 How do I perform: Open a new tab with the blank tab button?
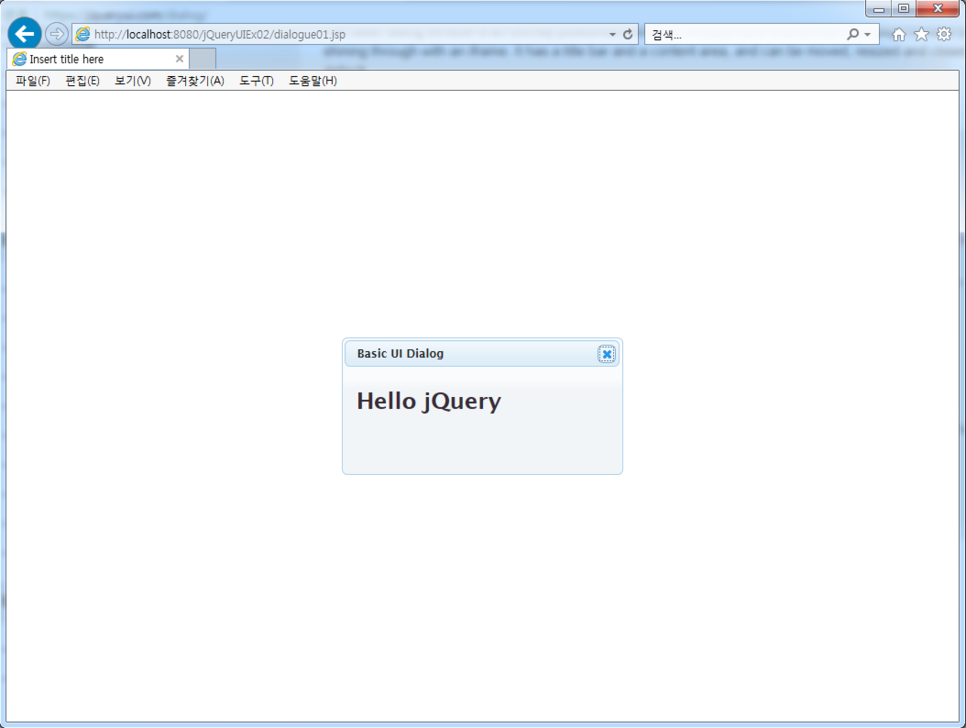tap(203, 59)
